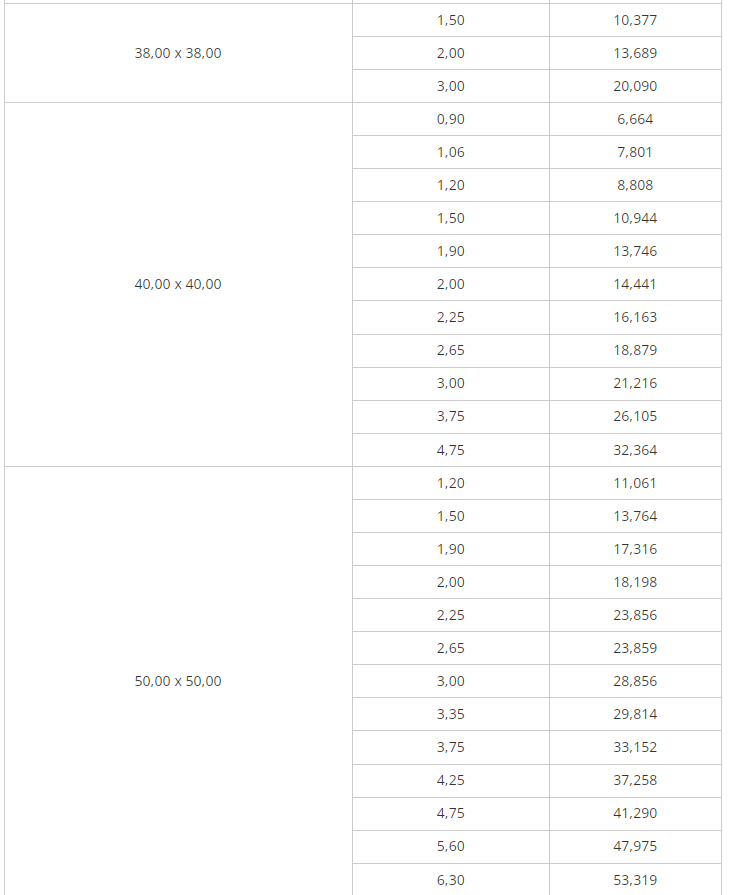Select the weight value 11,061
The height and width of the screenshot is (895, 730).
click(x=635, y=483)
